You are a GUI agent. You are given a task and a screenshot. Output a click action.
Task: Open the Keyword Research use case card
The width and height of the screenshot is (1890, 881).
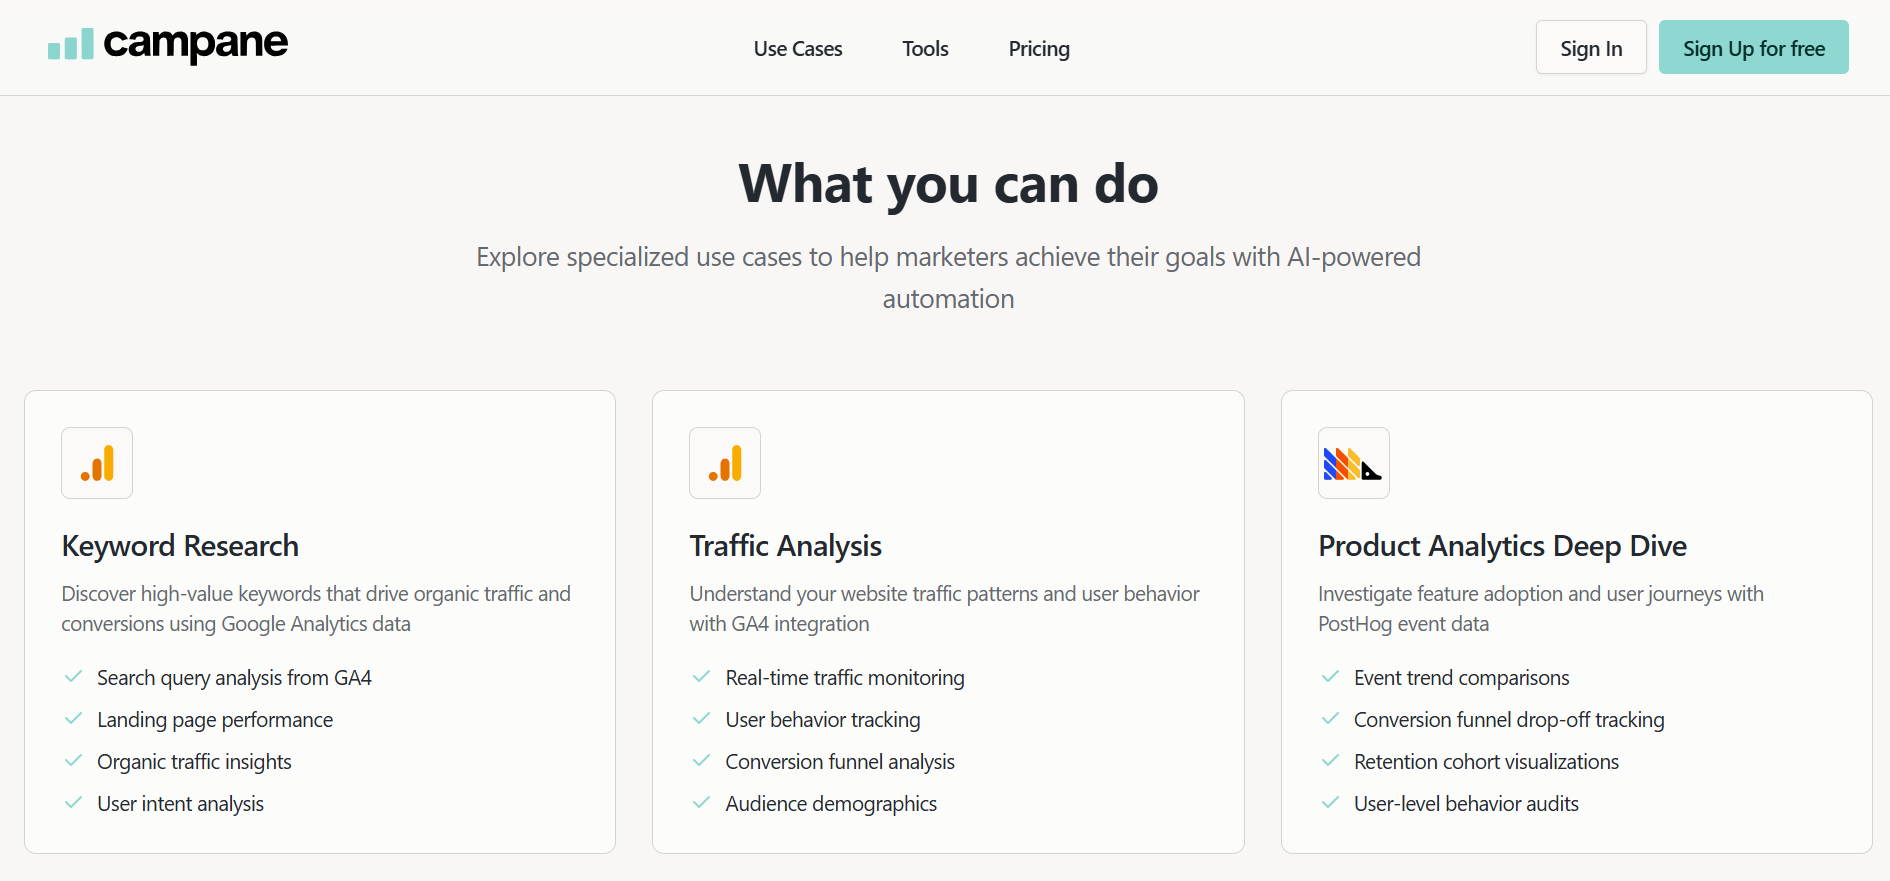[x=319, y=620]
